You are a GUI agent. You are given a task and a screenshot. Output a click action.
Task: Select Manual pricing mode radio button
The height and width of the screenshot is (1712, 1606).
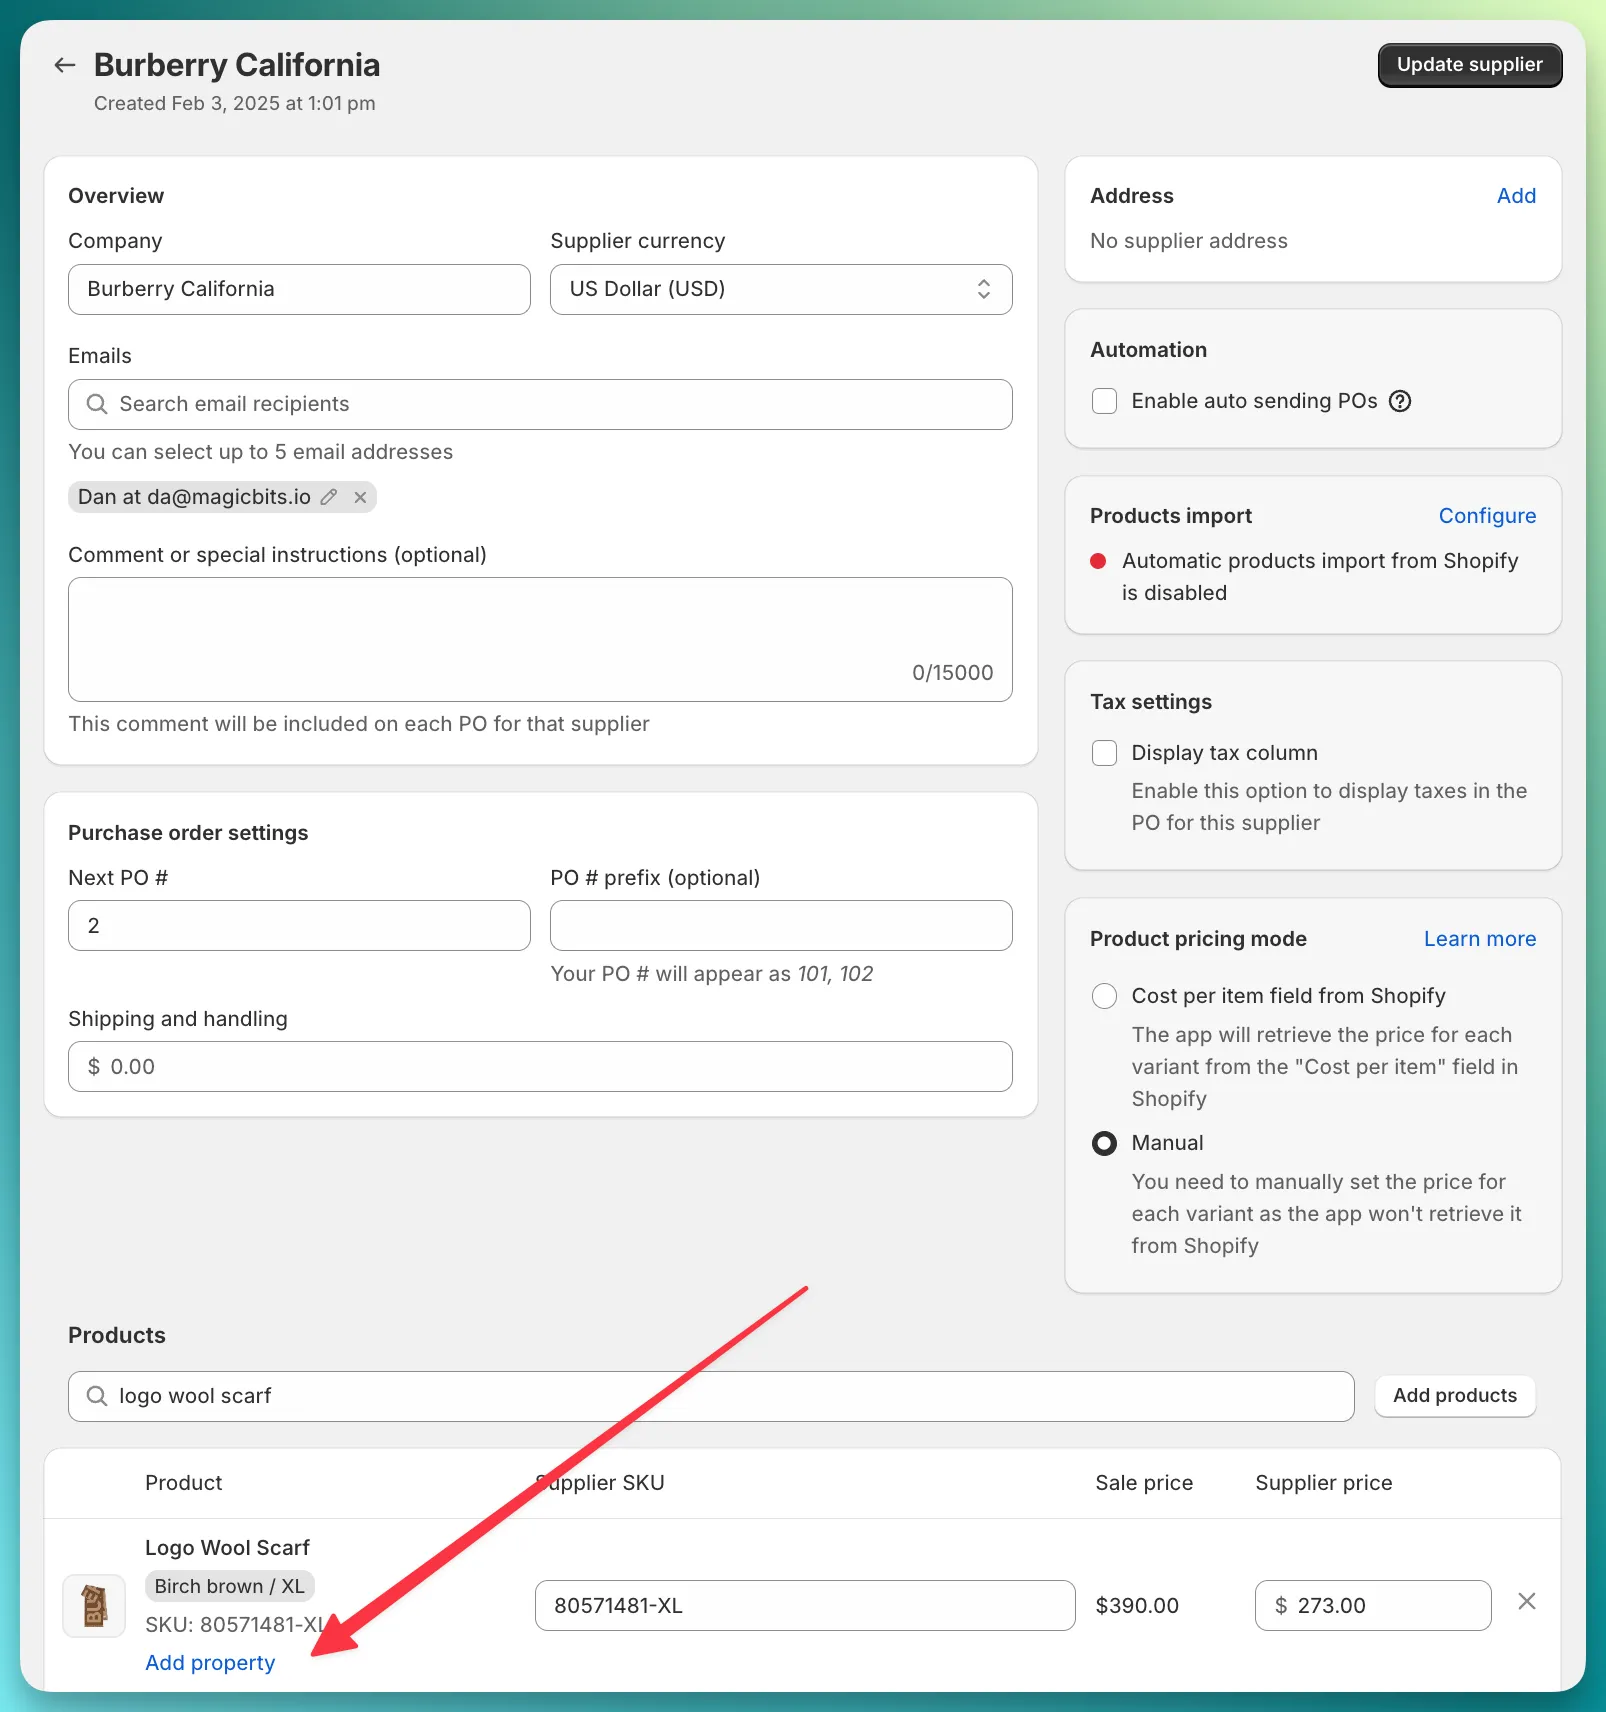click(1104, 1143)
